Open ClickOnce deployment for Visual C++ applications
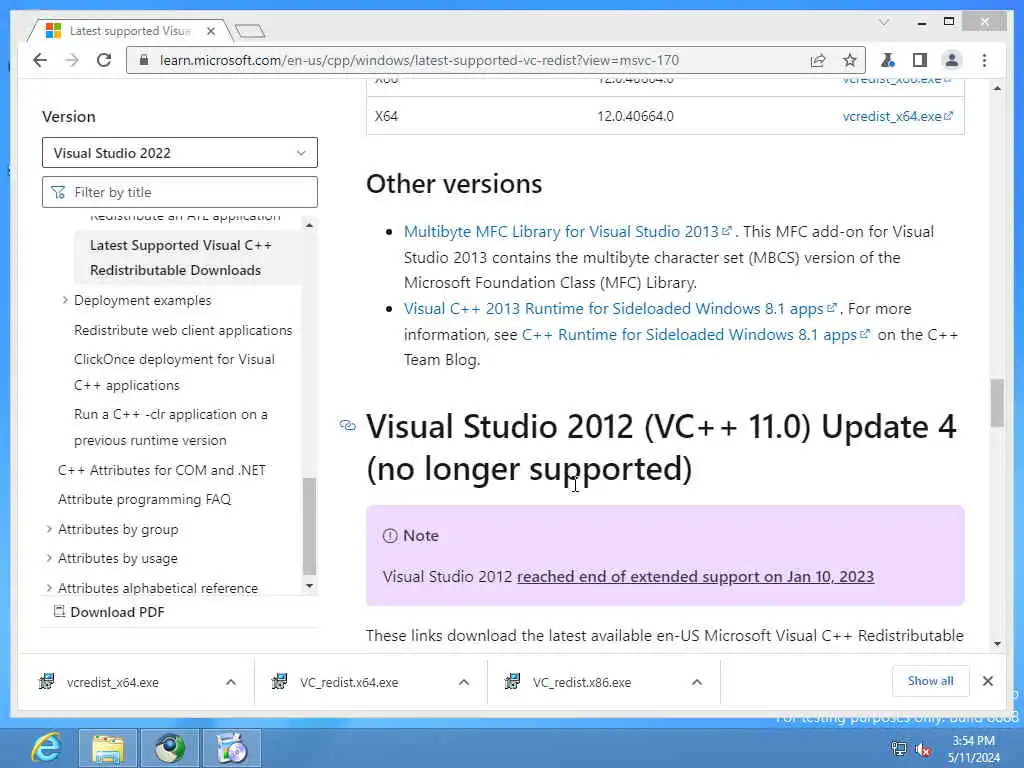Screen dimensions: 1024x768 (x=174, y=372)
